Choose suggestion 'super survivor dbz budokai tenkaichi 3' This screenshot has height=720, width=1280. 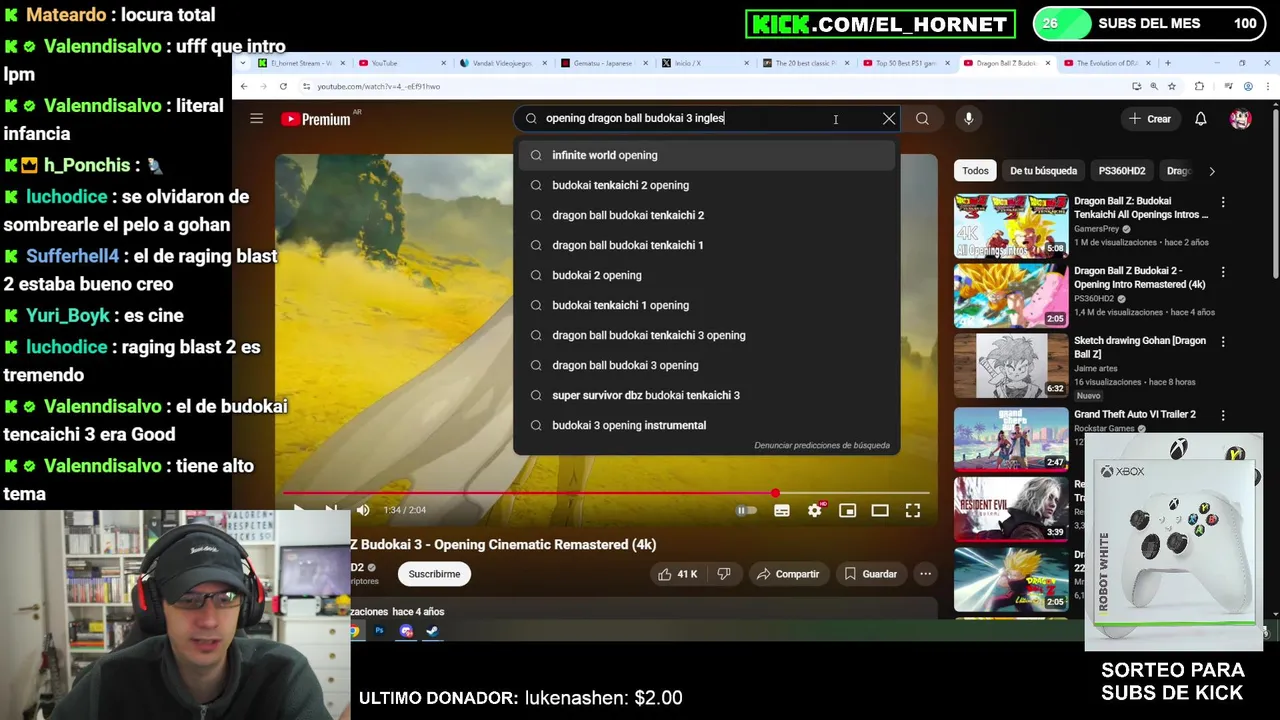tap(706, 395)
